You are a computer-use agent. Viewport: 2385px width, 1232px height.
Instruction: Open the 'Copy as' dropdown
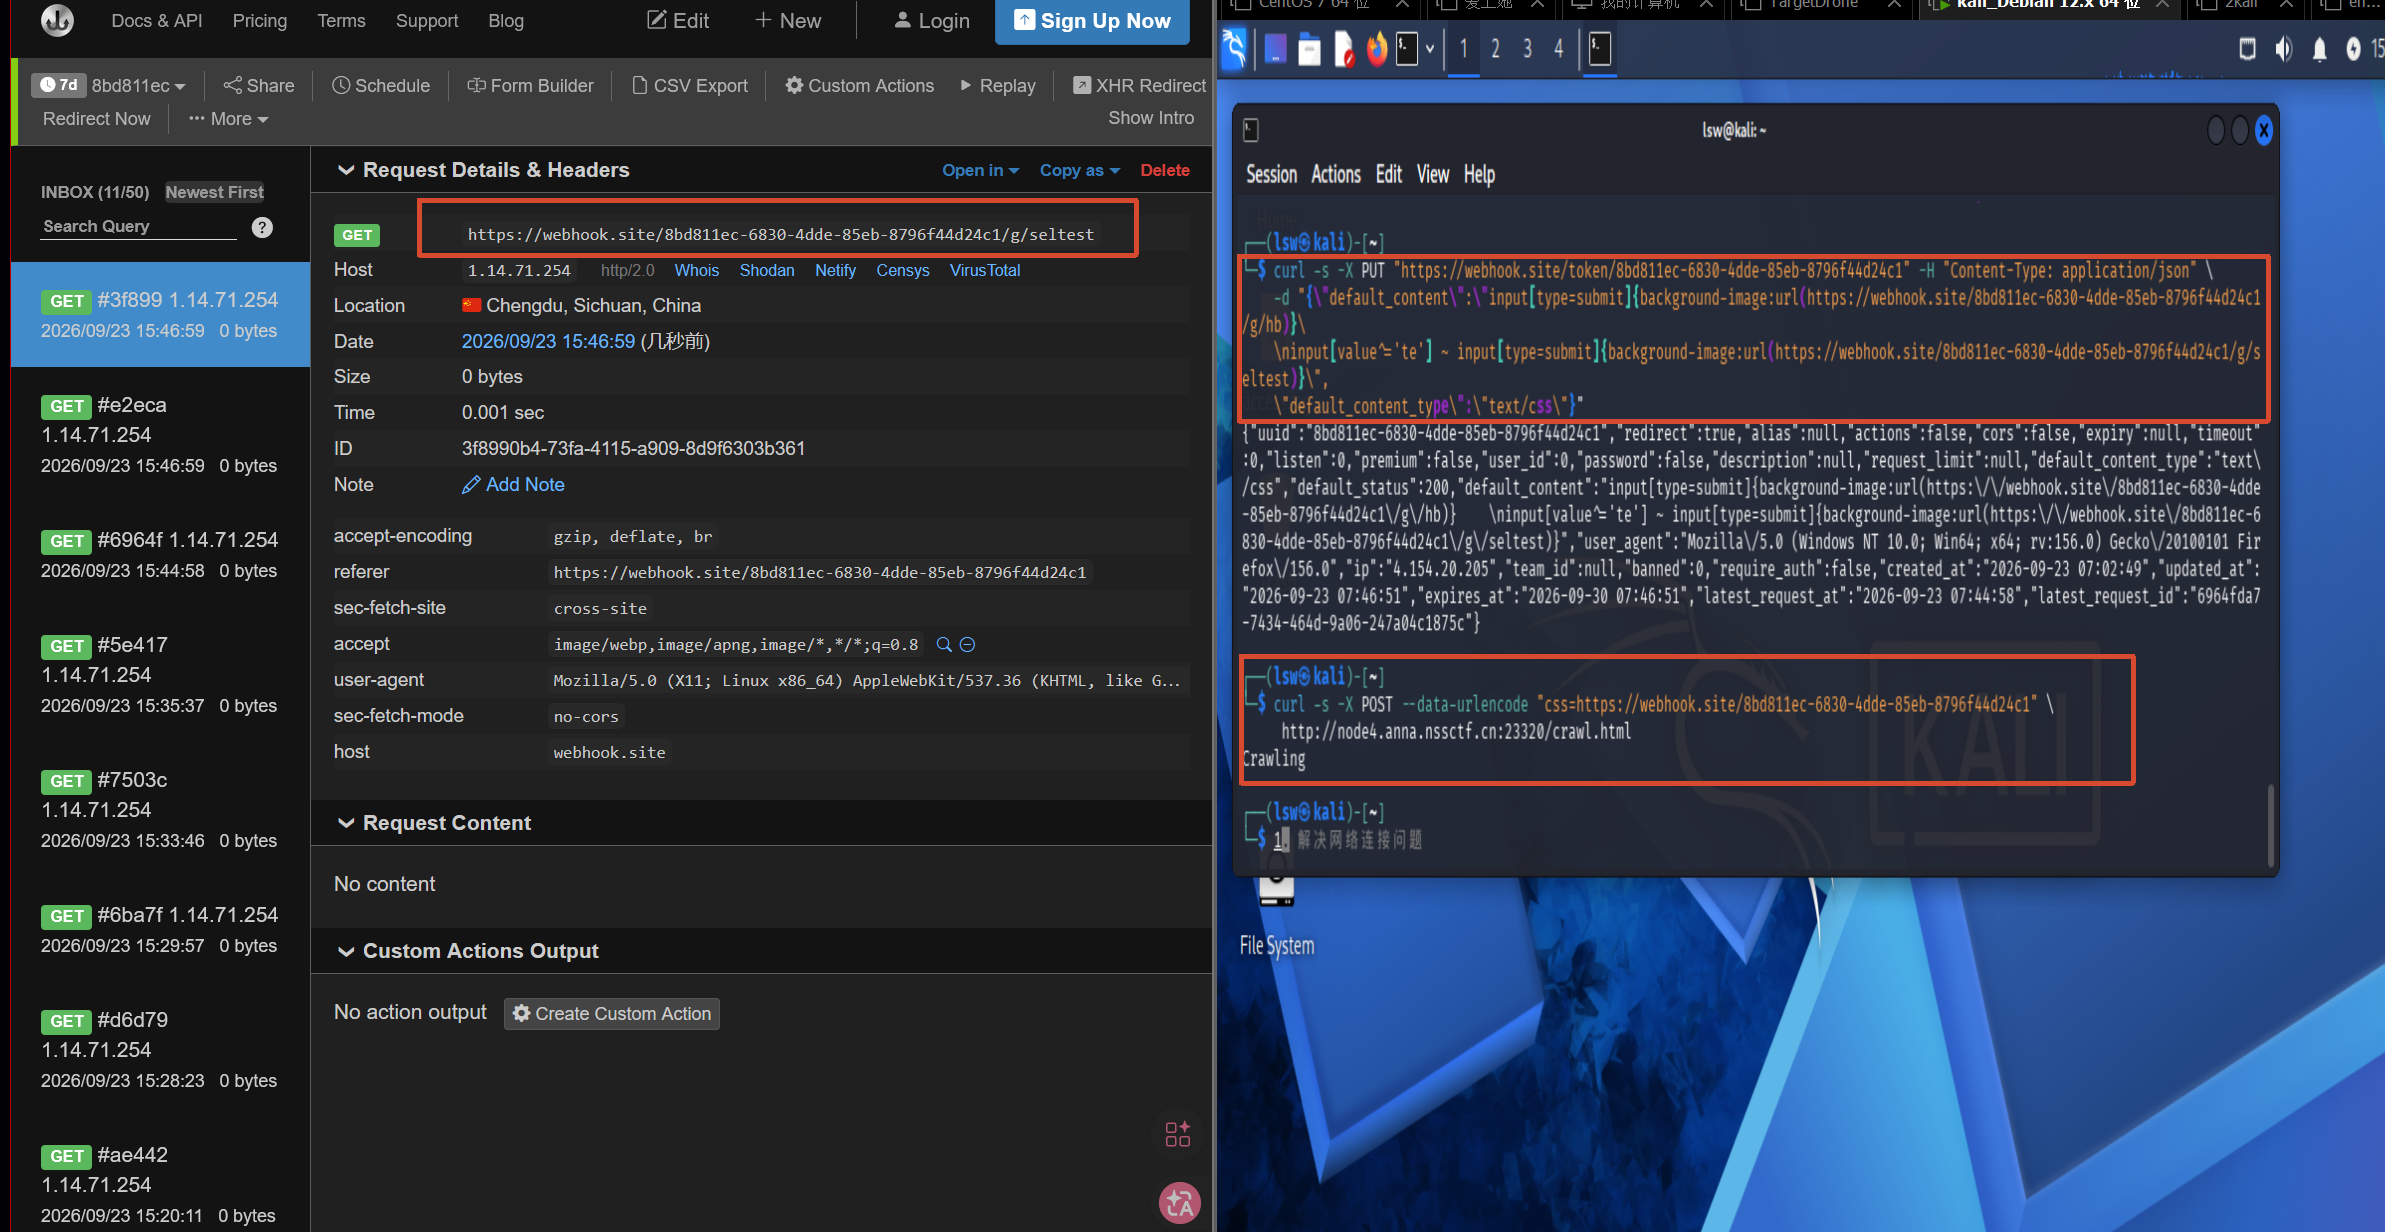(1079, 170)
